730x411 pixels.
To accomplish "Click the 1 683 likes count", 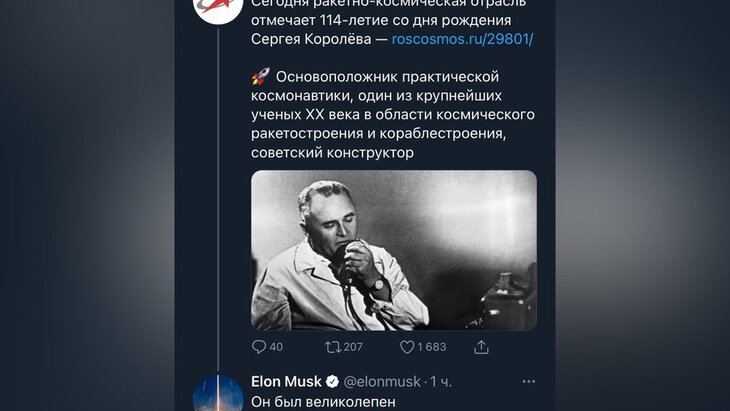I will 430,347.
